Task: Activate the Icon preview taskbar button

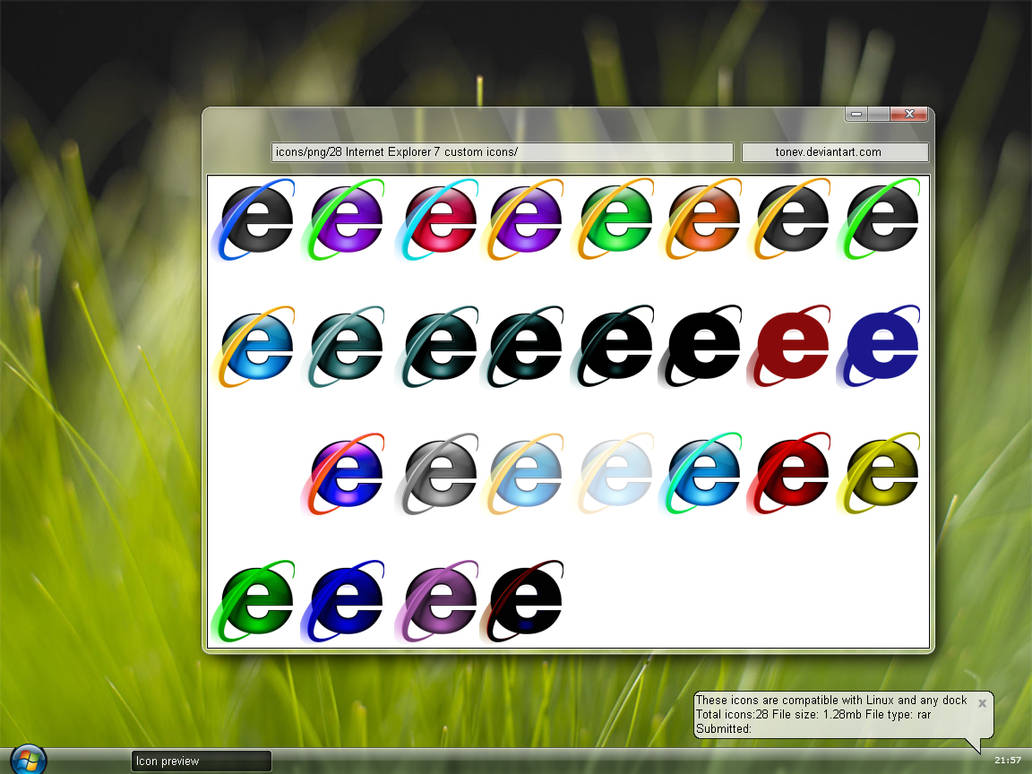Action: 201,761
